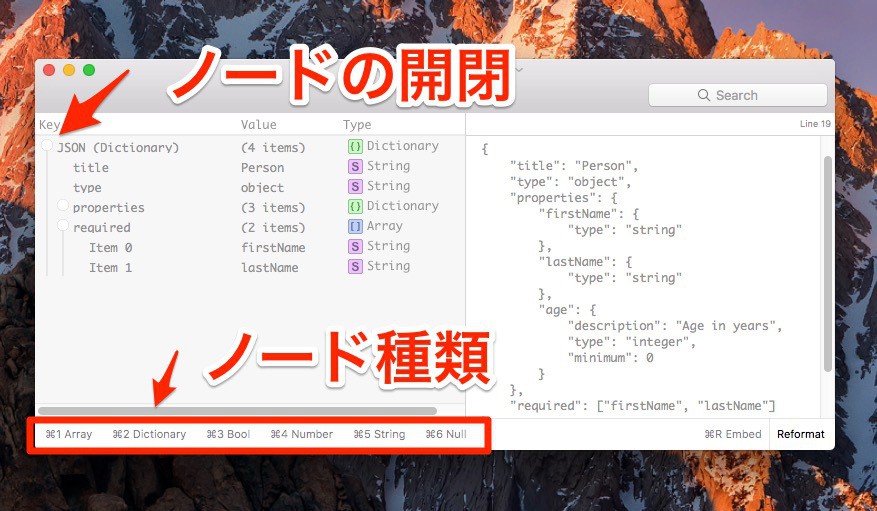Click the yellow minimize window button
877x511 pixels.
click(x=69, y=70)
